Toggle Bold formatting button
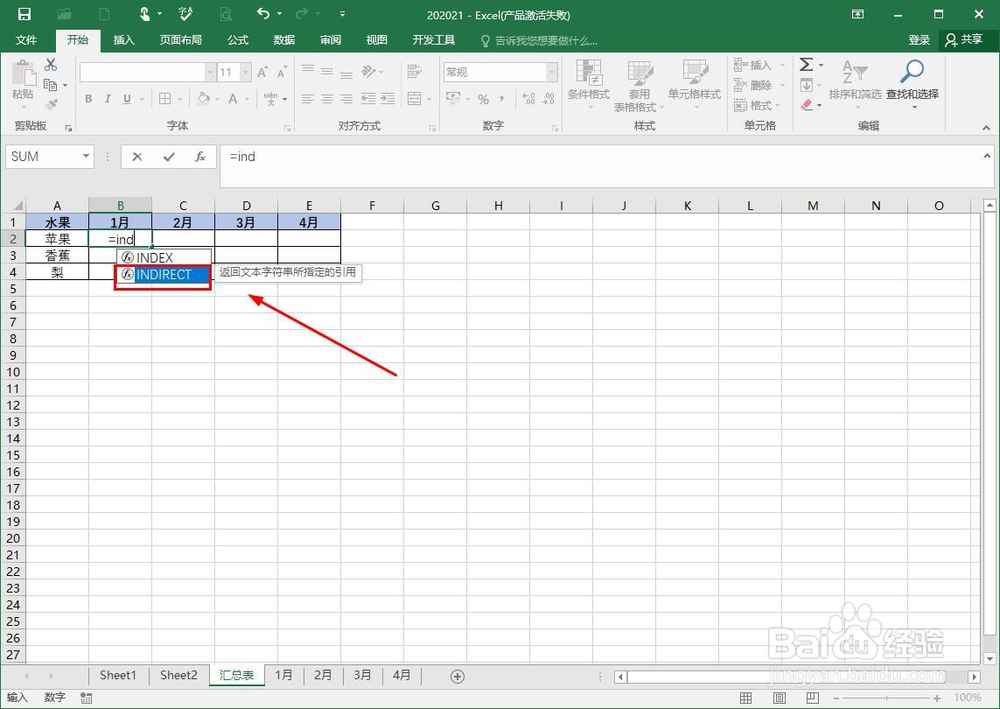This screenshot has height=709, width=1000. [89, 99]
